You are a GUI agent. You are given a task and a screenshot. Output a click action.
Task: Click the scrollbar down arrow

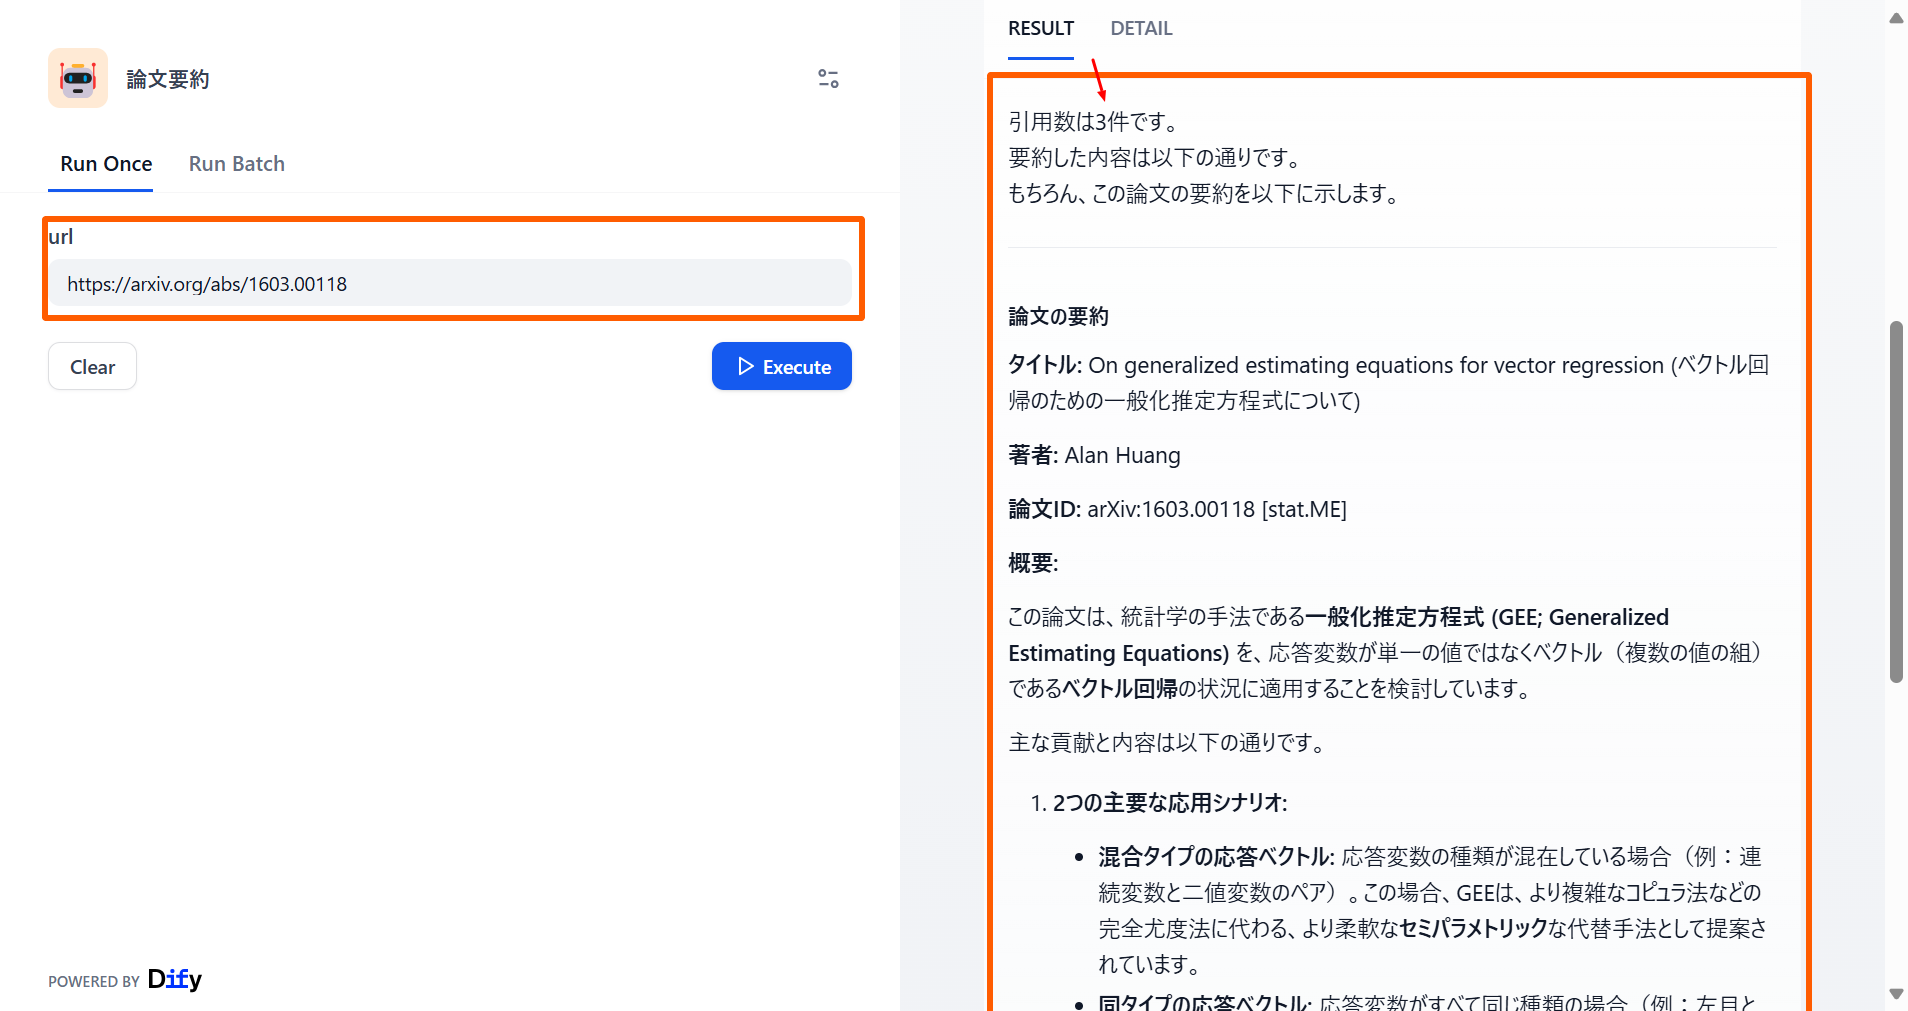(x=1896, y=994)
